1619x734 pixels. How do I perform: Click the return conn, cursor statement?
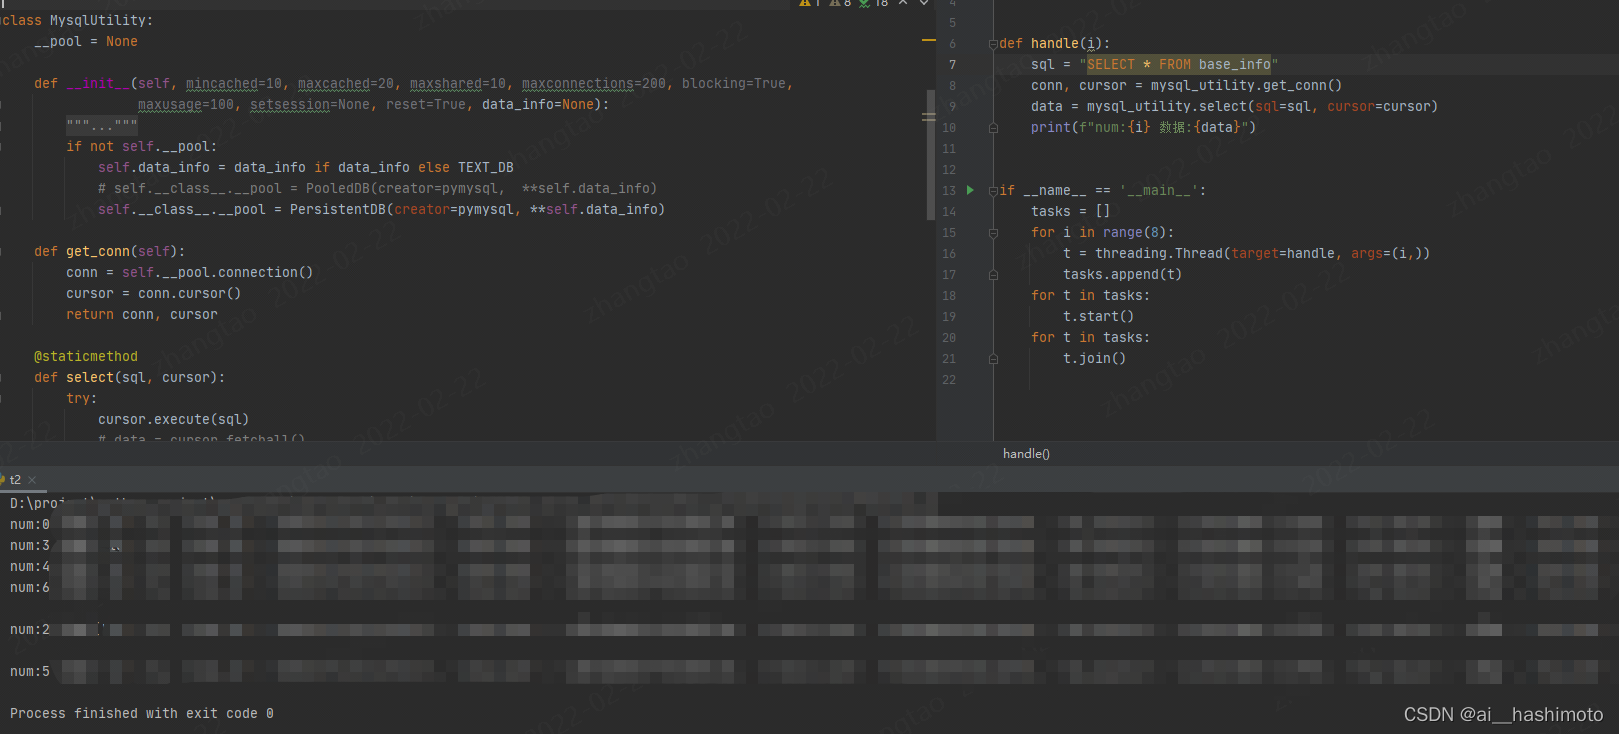click(142, 315)
